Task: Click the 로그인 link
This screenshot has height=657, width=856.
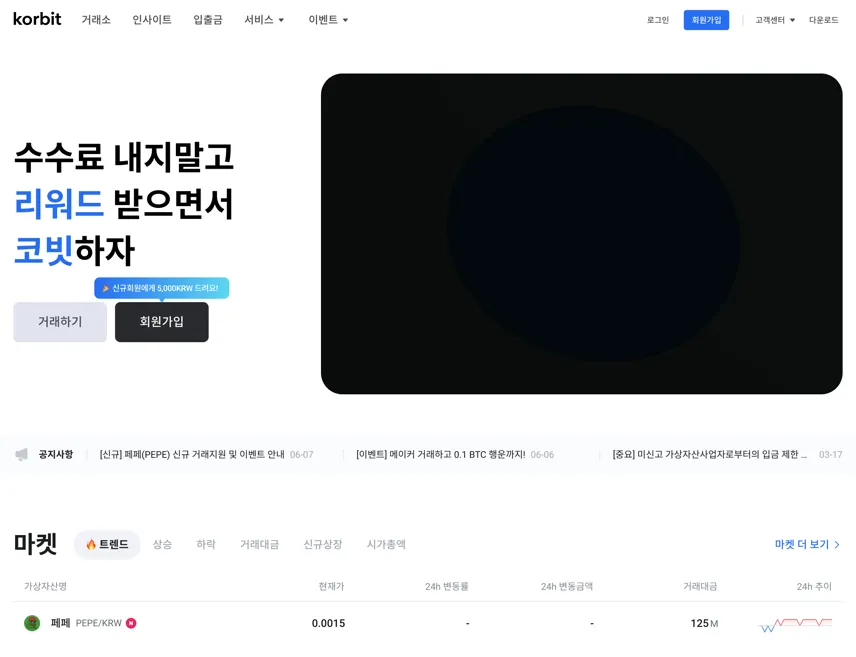Action: point(658,20)
